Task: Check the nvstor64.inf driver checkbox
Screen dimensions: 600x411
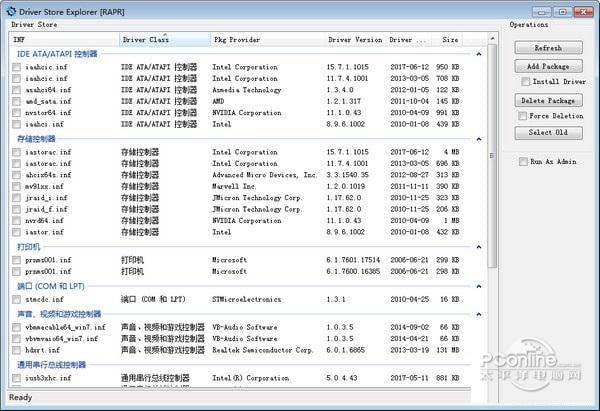Action: (x=16, y=113)
